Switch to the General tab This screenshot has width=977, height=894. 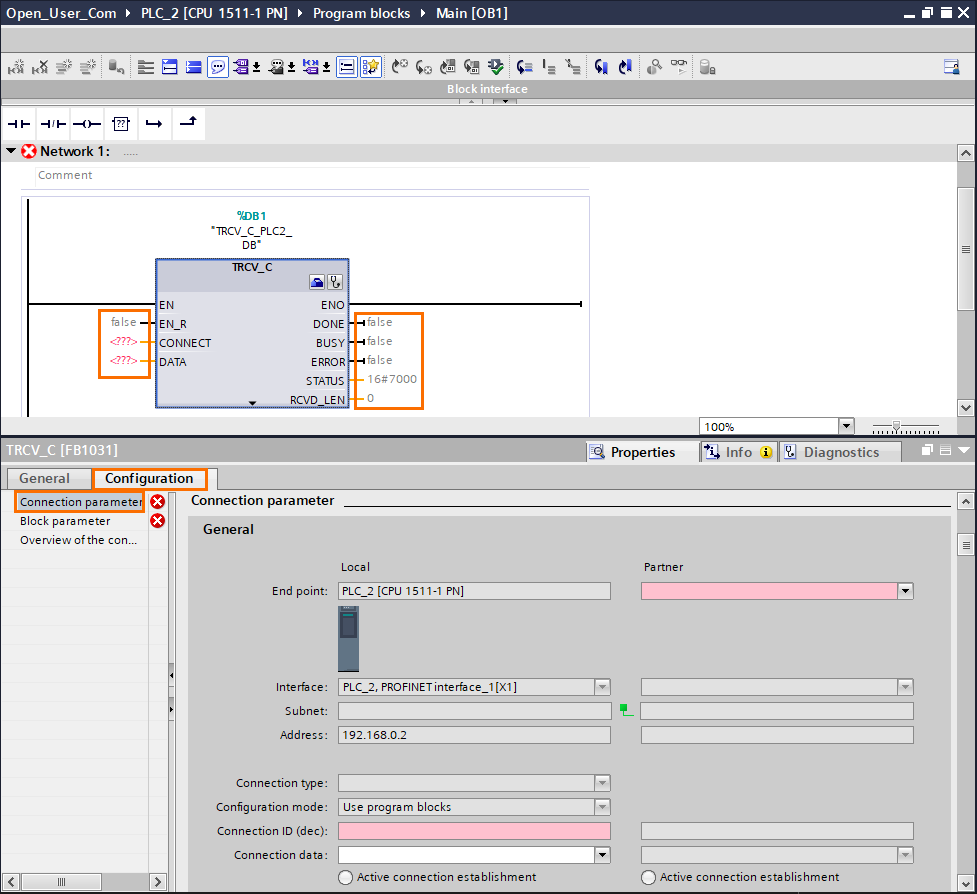(x=49, y=478)
